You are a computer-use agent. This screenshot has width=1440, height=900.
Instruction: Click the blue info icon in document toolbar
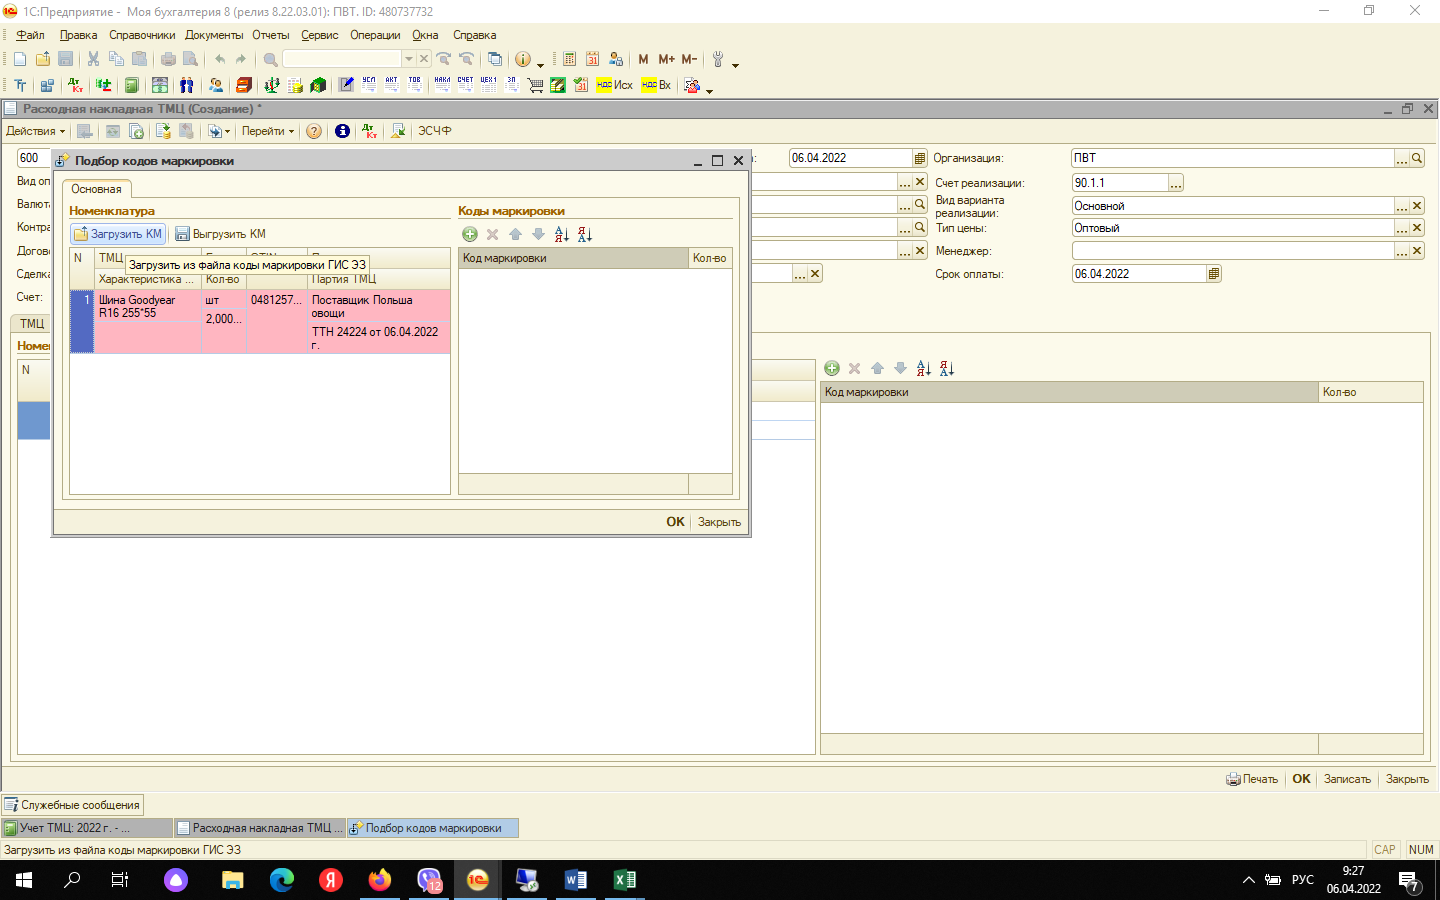[342, 131]
